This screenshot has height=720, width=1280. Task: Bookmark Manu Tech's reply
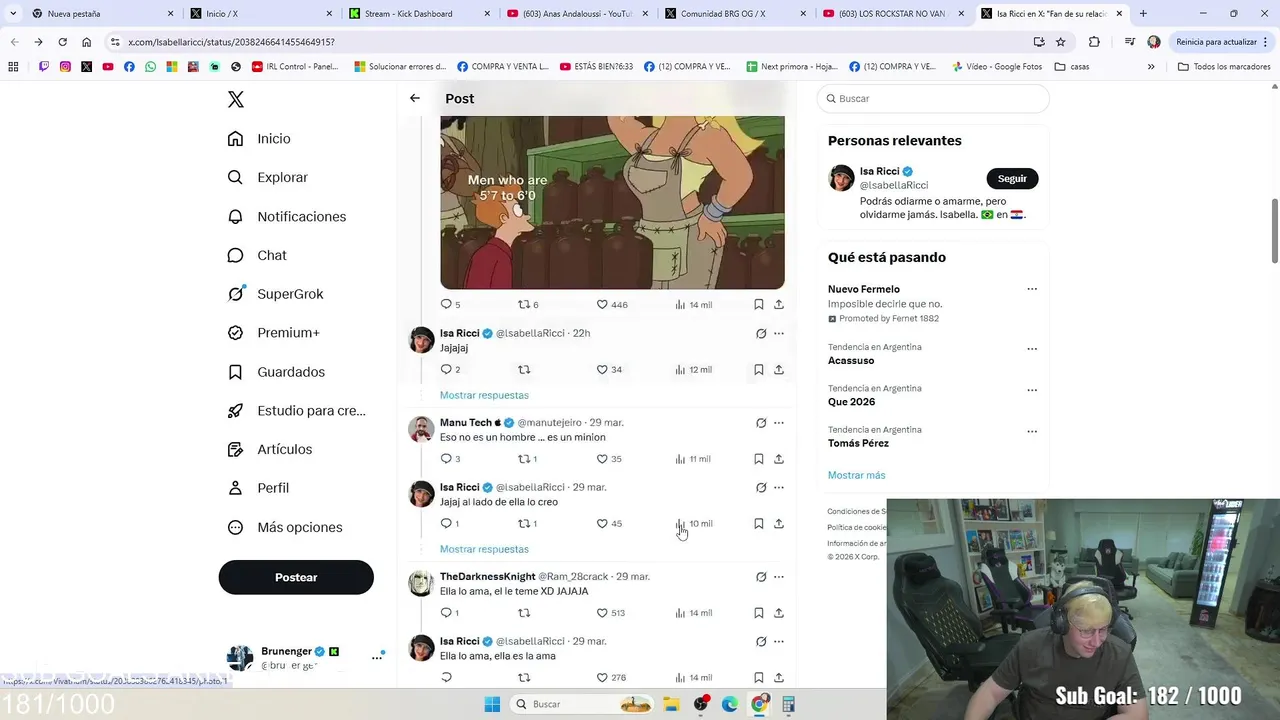[x=758, y=459]
